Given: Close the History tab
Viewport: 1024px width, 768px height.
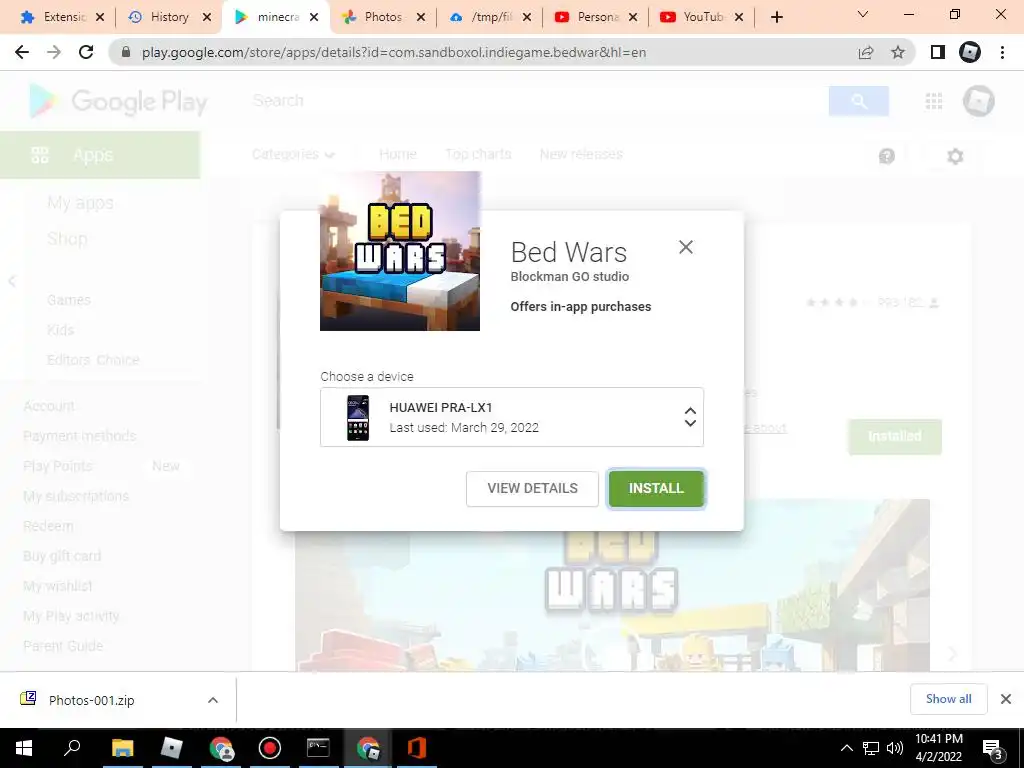Looking at the screenshot, I should 207,17.
